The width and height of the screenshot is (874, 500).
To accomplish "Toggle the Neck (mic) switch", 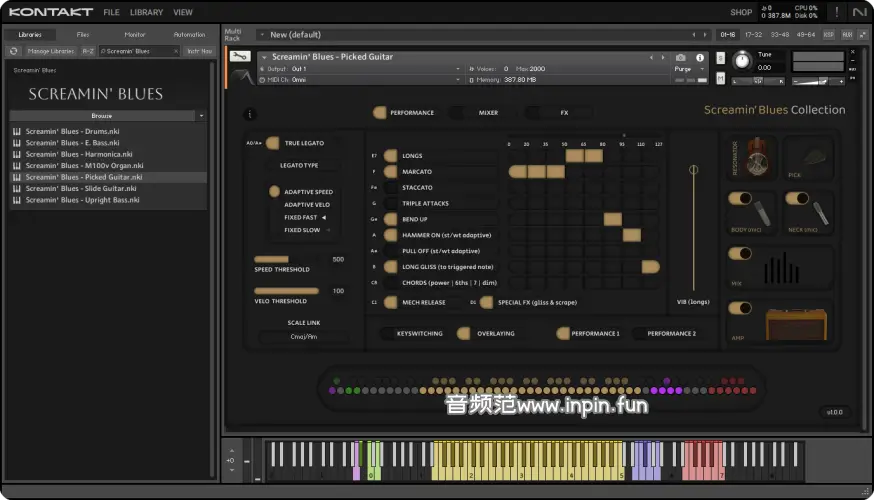I will [796, 199].
